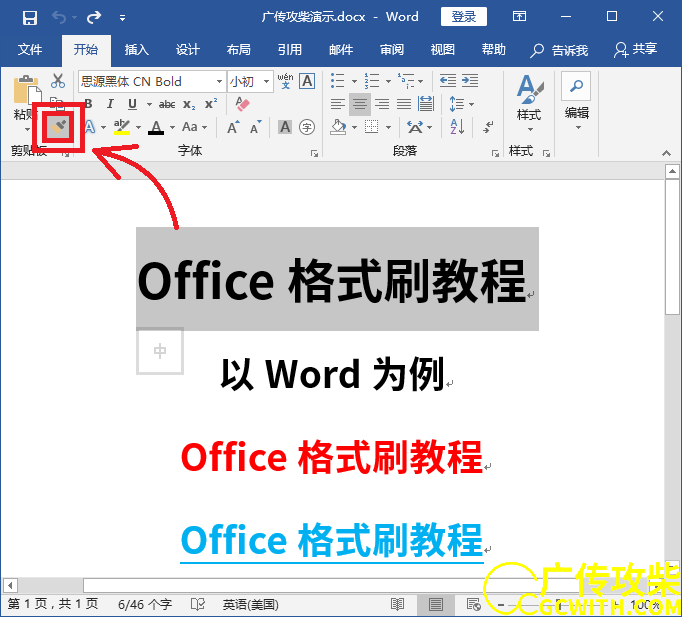This screenshot has height=617, width=682.
Task: Click the enclosed character 字 icon
Action: pyautogui.click(x=307, y=127)
